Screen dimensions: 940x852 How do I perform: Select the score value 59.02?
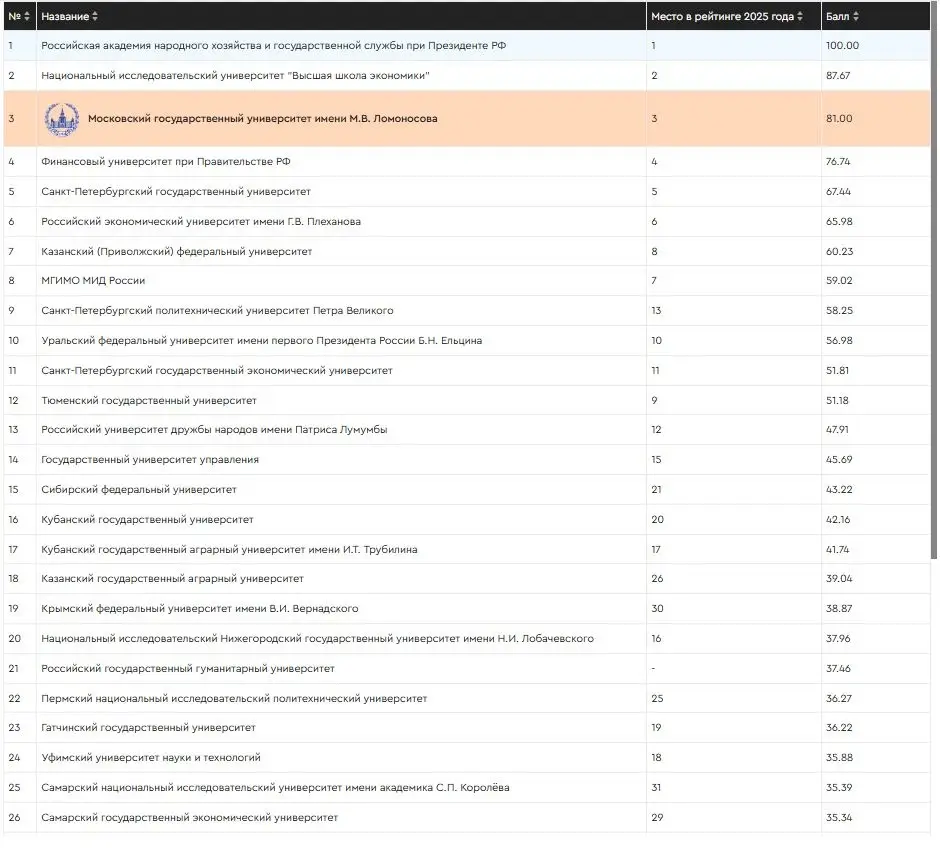tap(839, 281)
